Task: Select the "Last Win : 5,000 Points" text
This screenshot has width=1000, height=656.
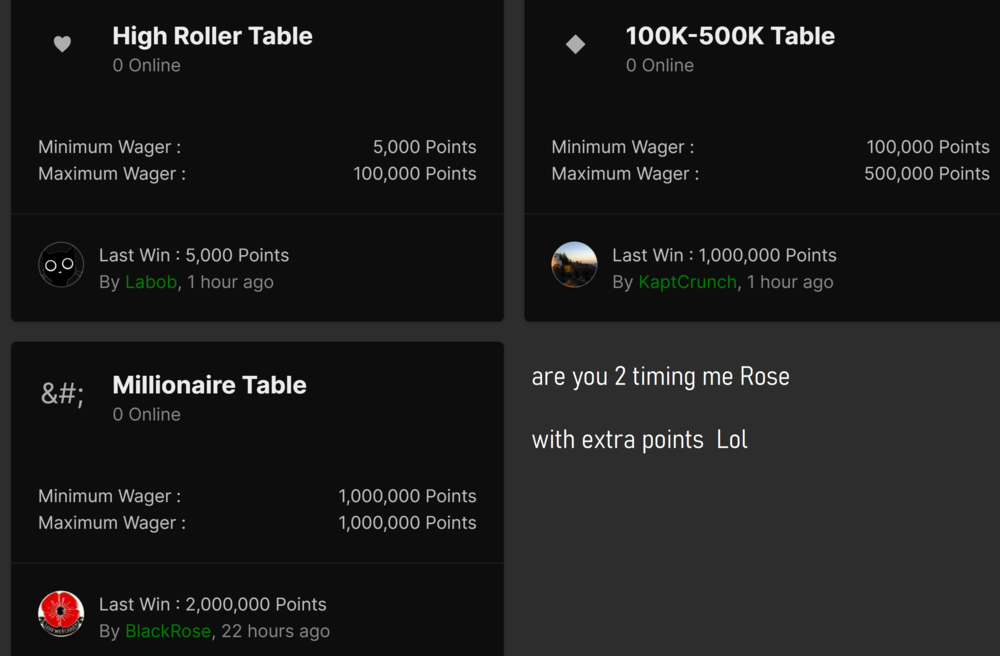Action: tap(194, 255)
